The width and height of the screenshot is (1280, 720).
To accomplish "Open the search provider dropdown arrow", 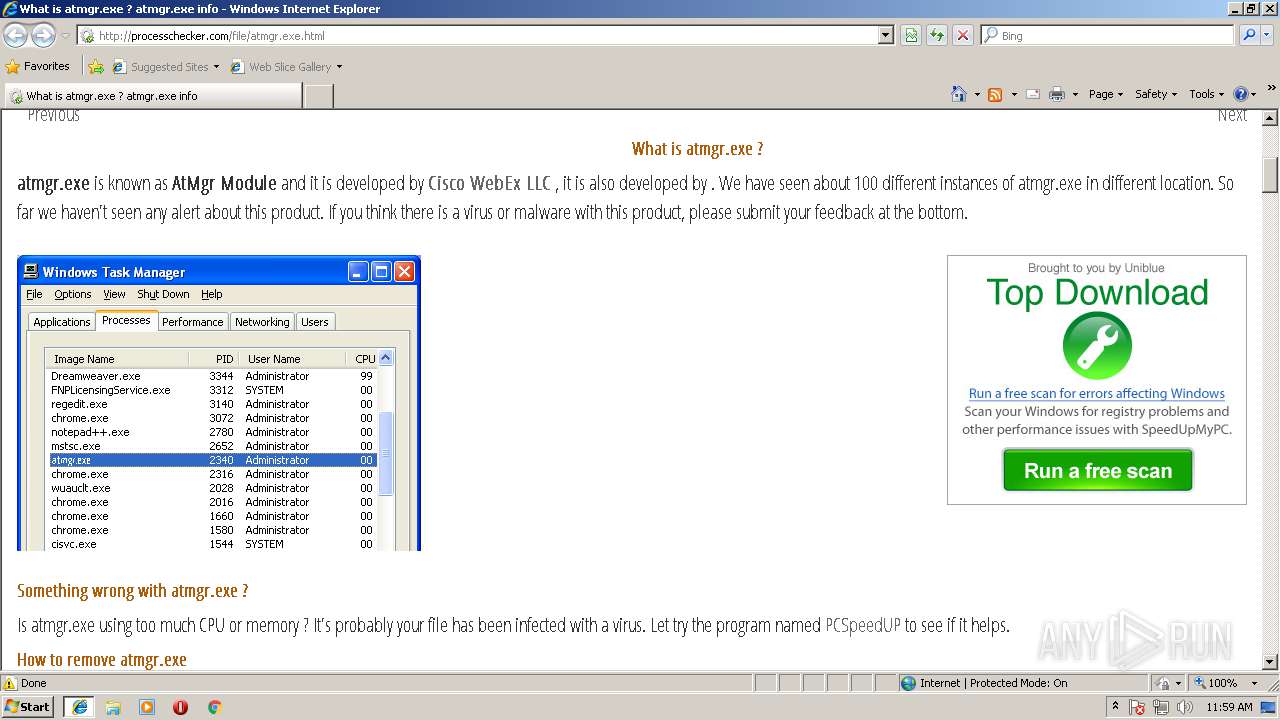I will click(1267, 35).
